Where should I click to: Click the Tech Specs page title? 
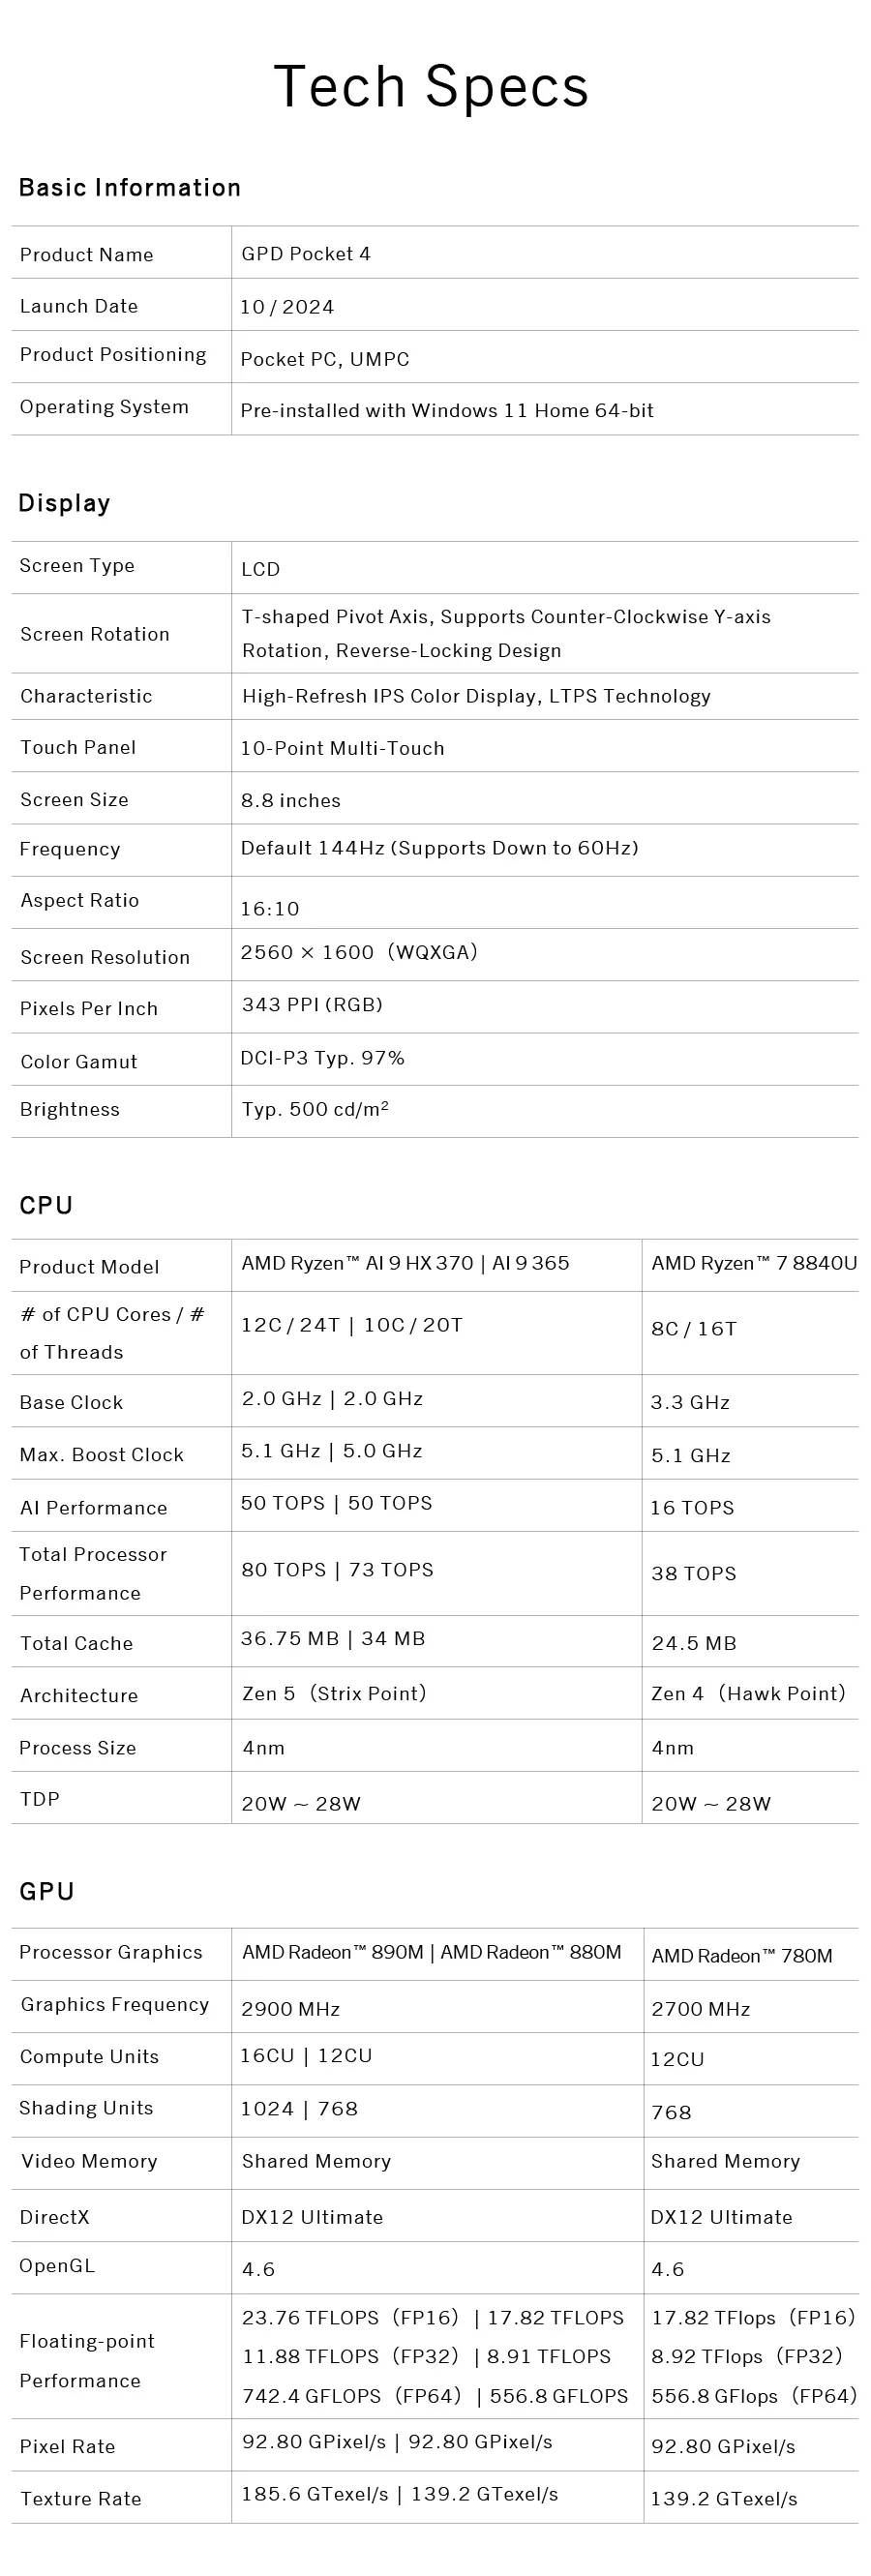431,87
